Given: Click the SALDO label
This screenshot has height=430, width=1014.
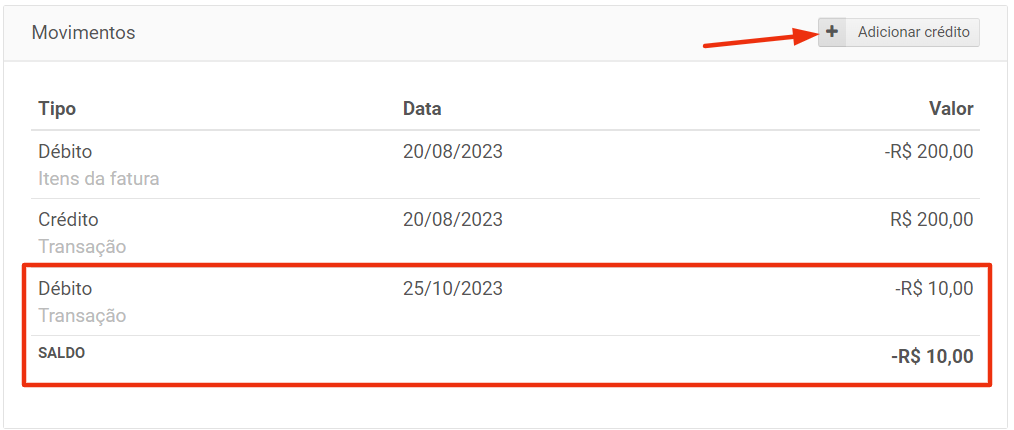Looking at the screenshot, I should [x=61, y=353].
